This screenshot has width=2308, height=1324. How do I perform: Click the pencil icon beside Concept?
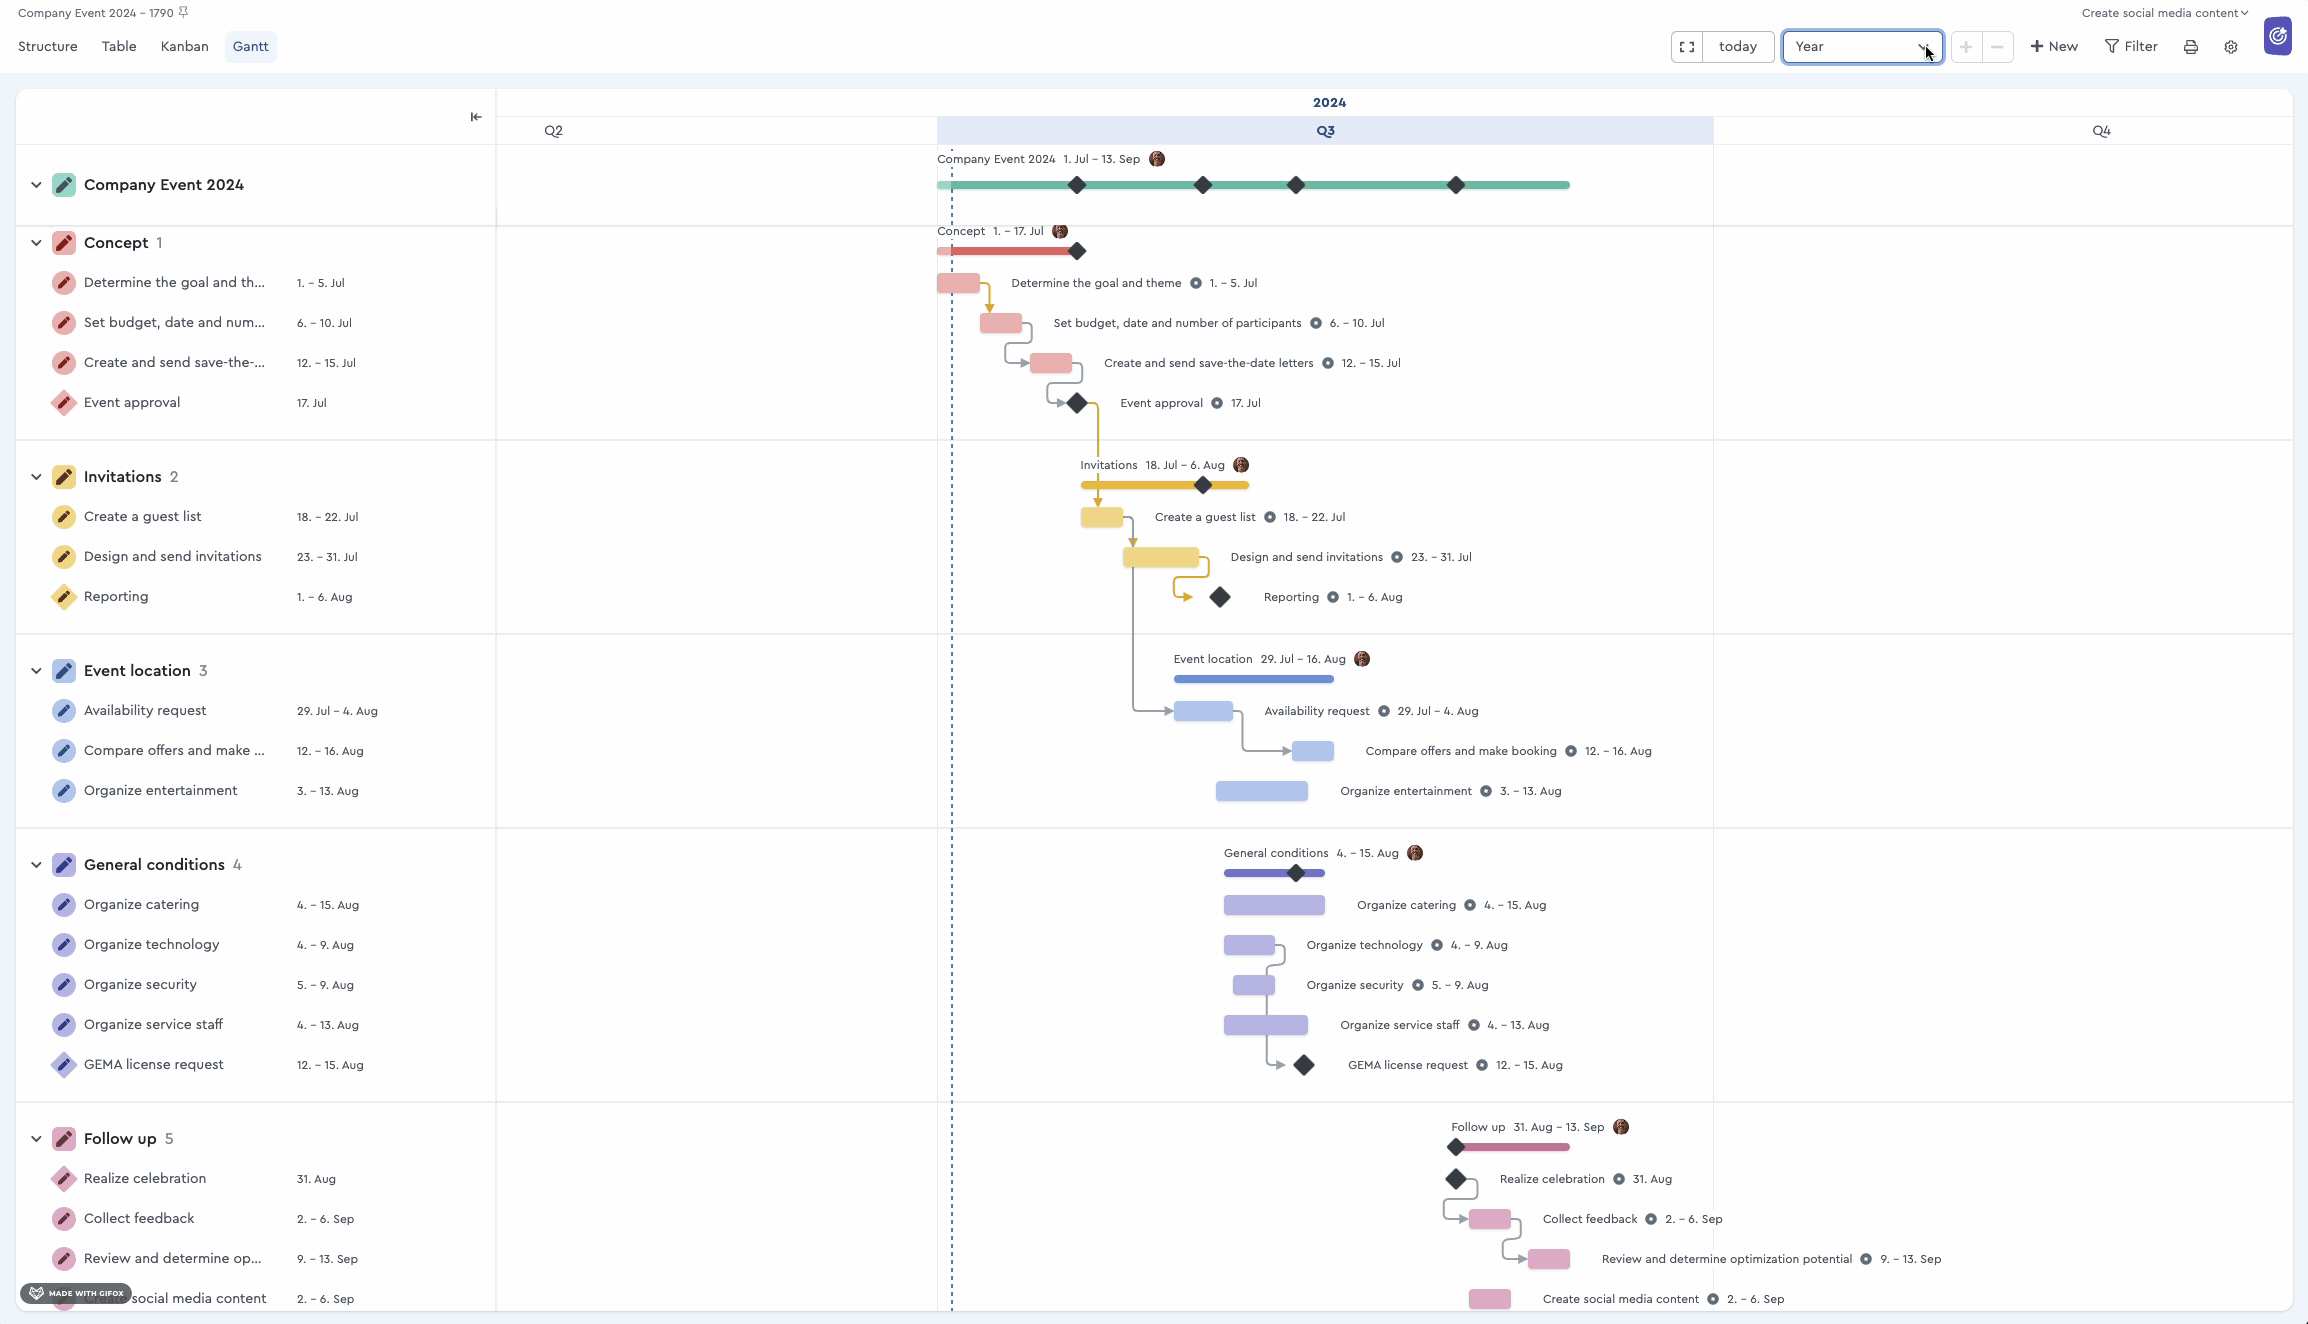64,242
